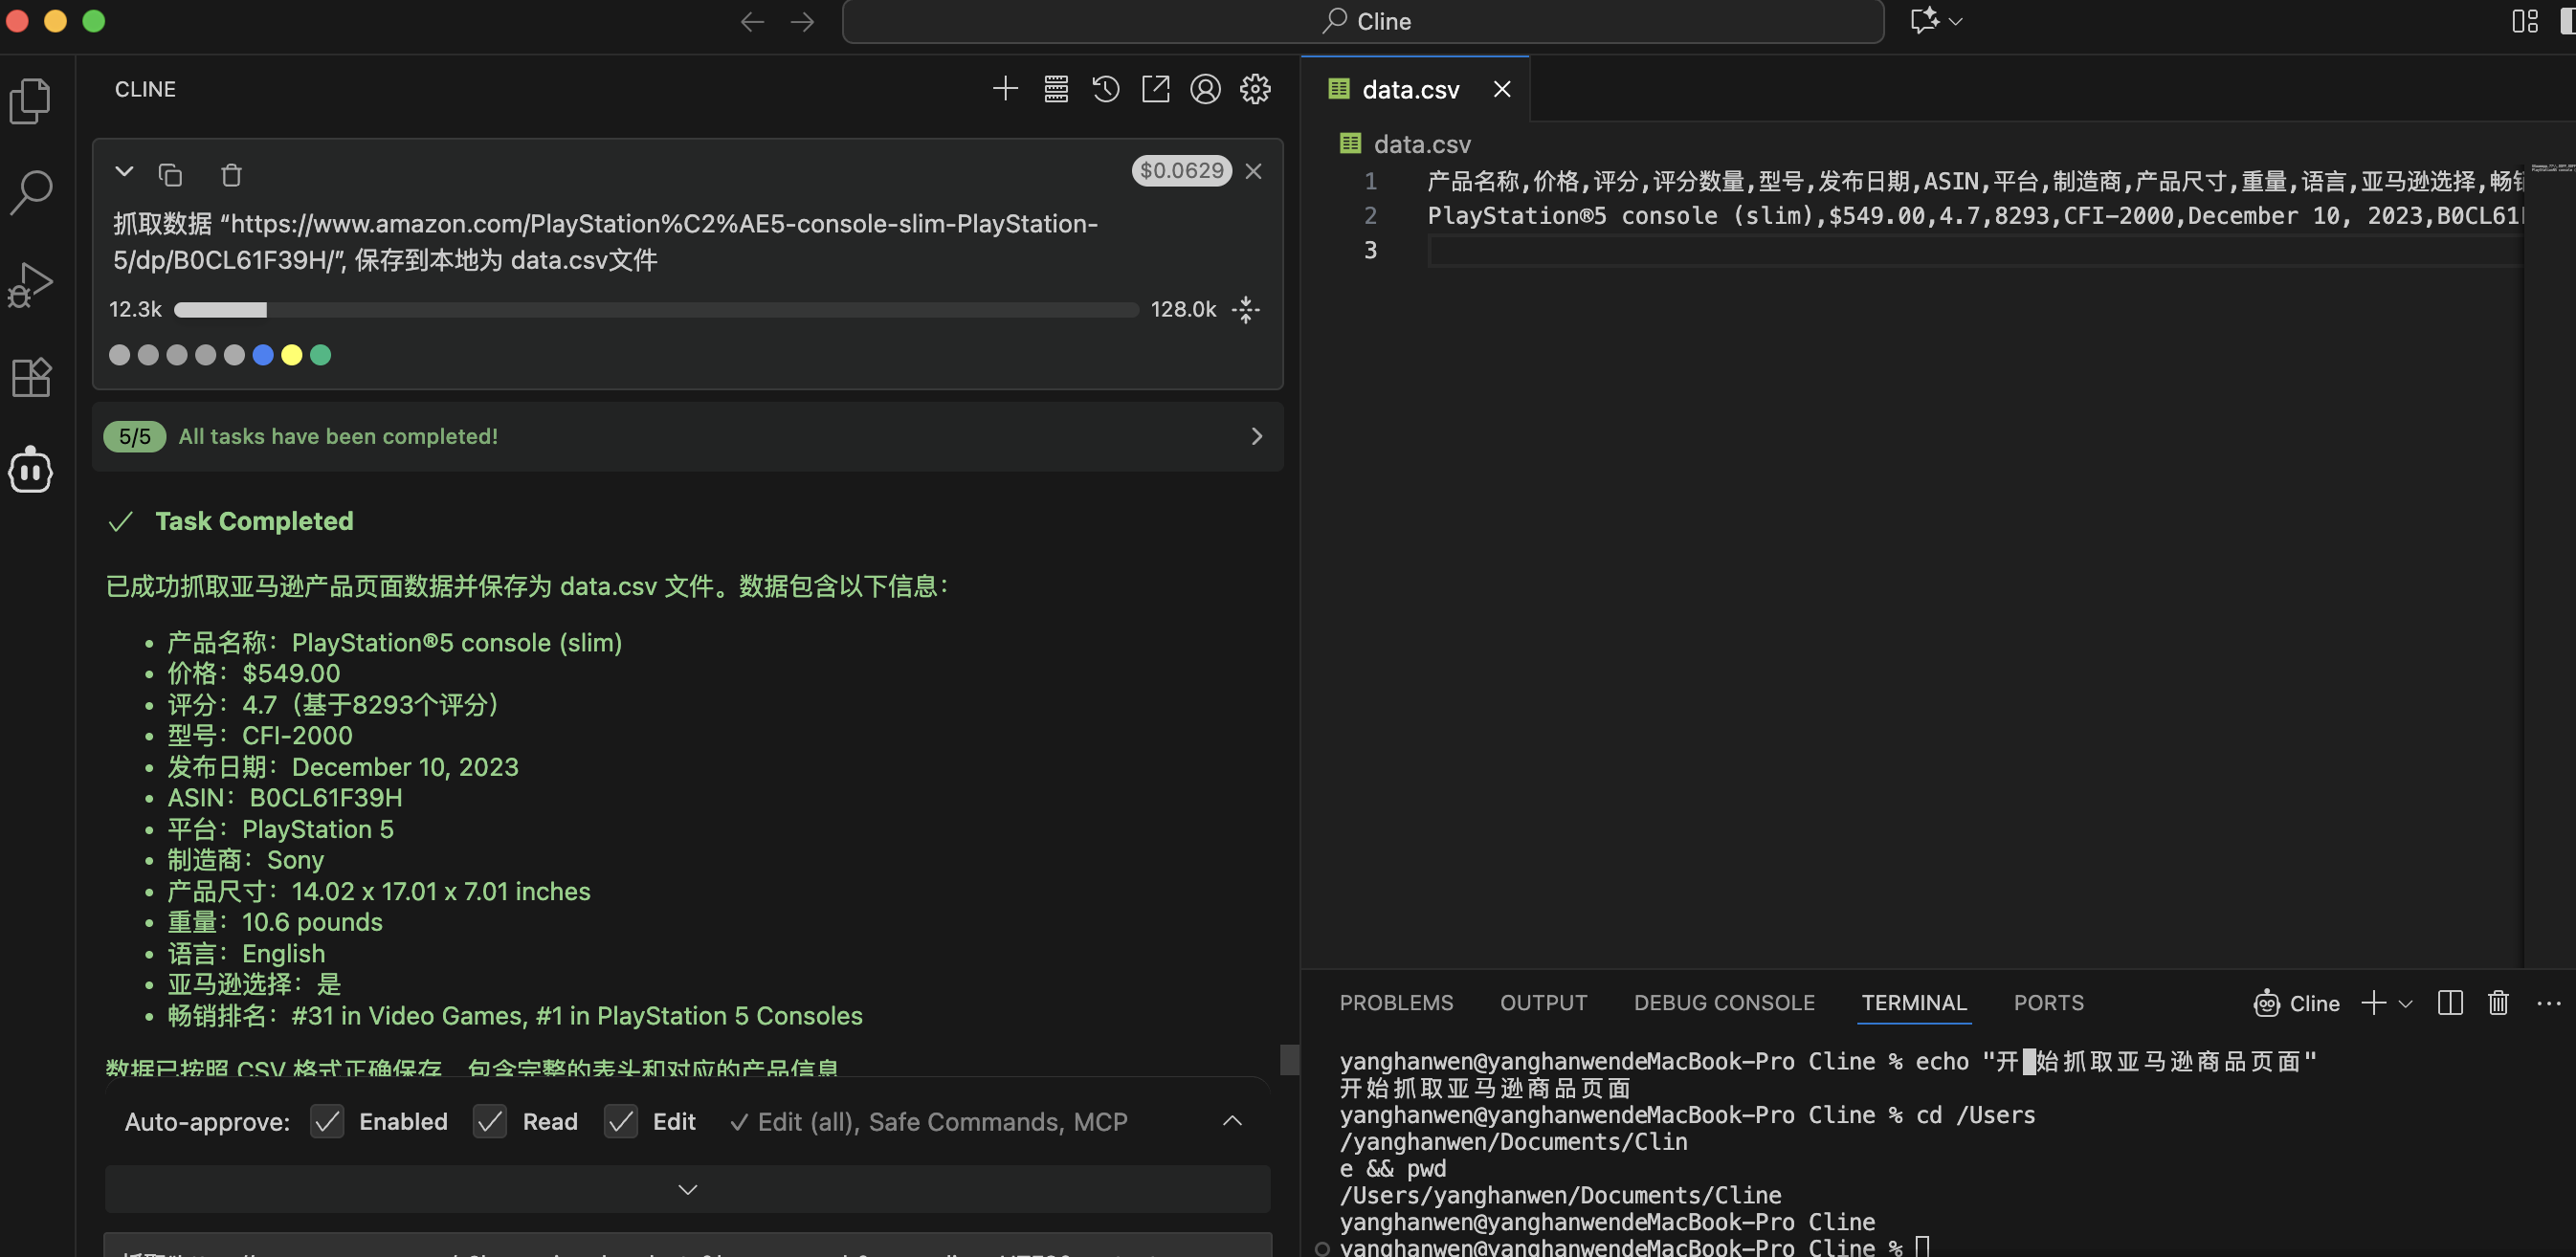Select the Cline terminal label
Viewport: 2576px width, 1257px height.
(2297, 1003)
